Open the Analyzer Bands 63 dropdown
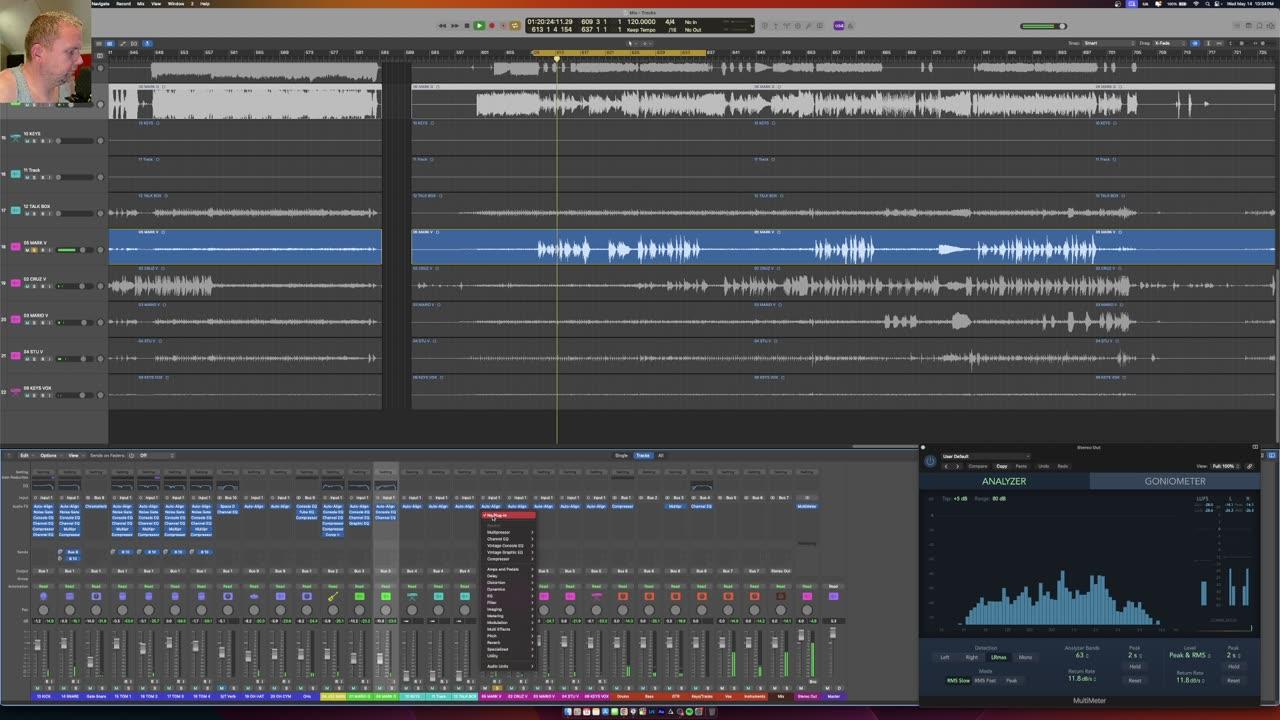Viewport: 1280px width, 720px height. click(x=1081, y=655)
